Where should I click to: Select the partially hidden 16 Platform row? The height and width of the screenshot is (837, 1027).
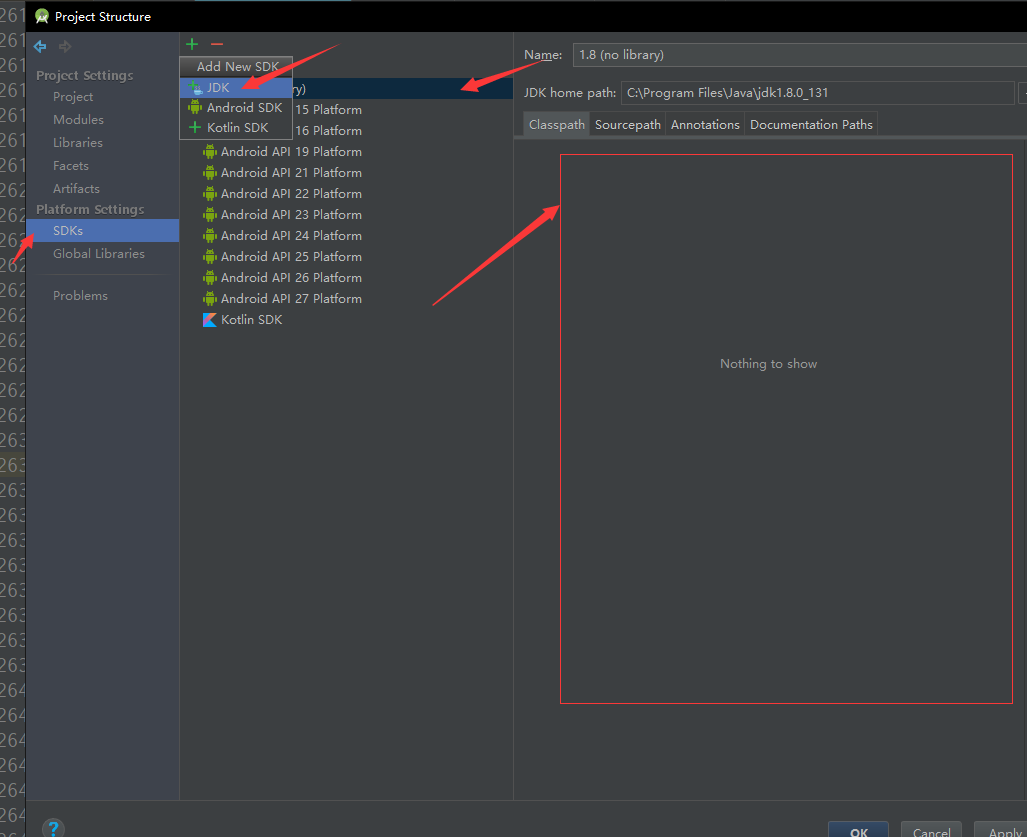tap(402, 131)
